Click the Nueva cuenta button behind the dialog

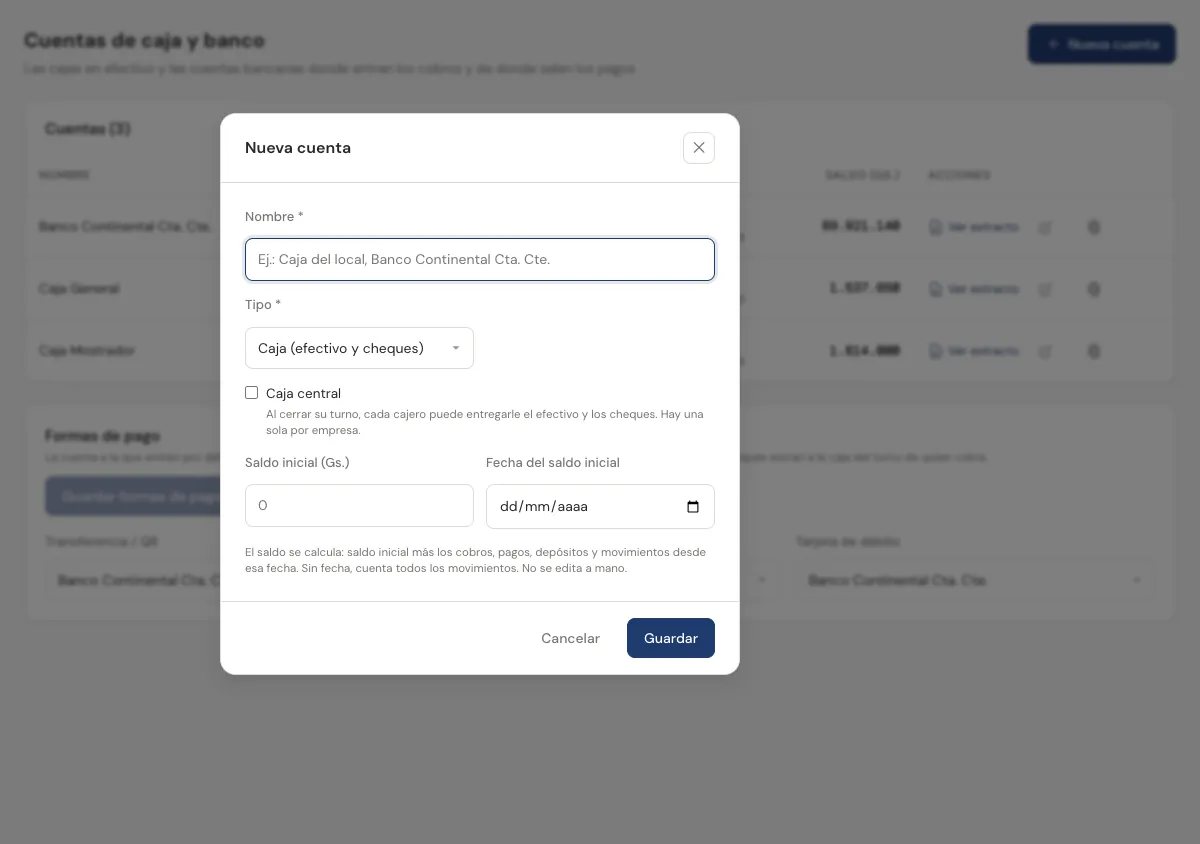pos(1102,44)
